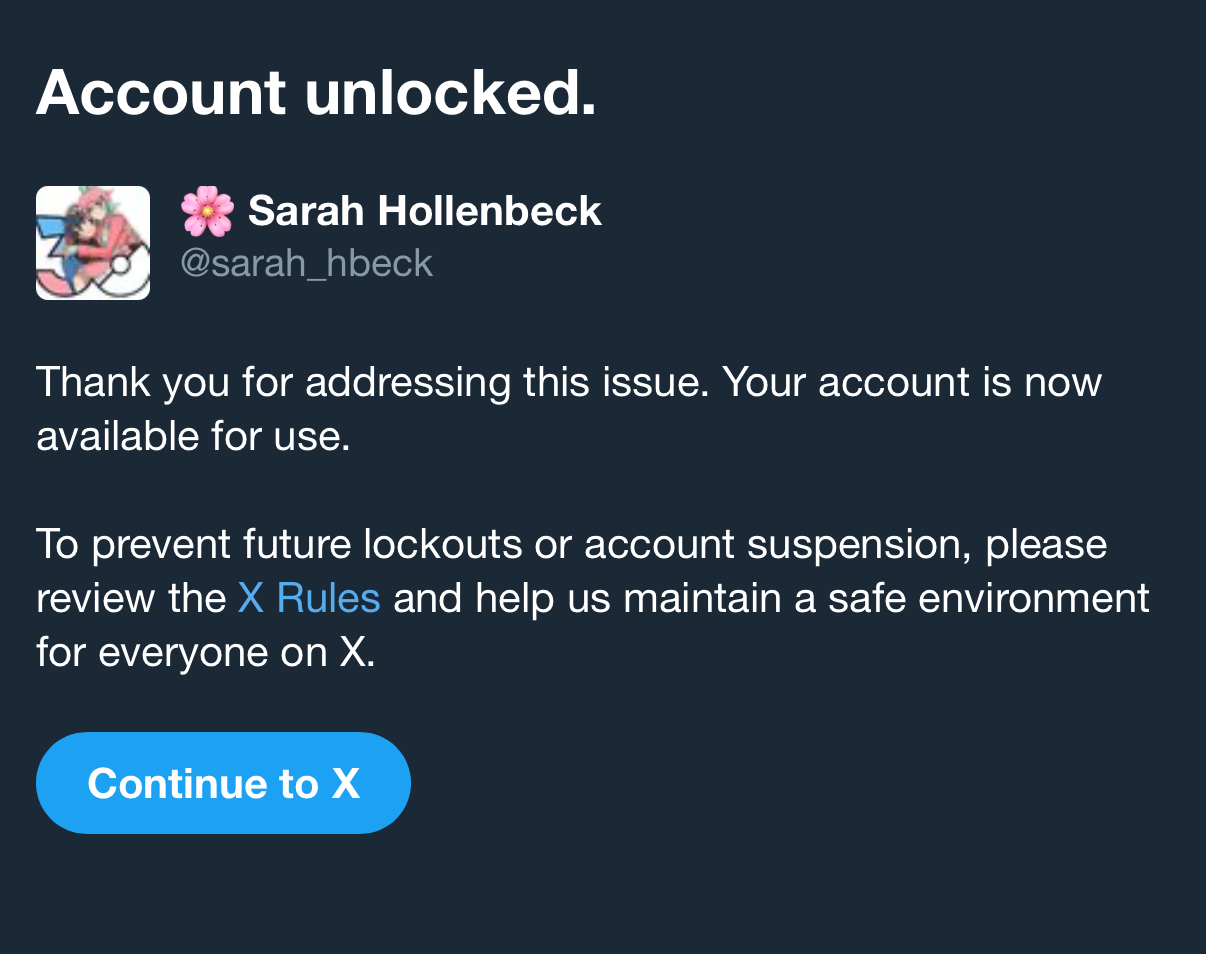
Task: Click the 'Thank you for addressing' sentence
Action: 372,383
